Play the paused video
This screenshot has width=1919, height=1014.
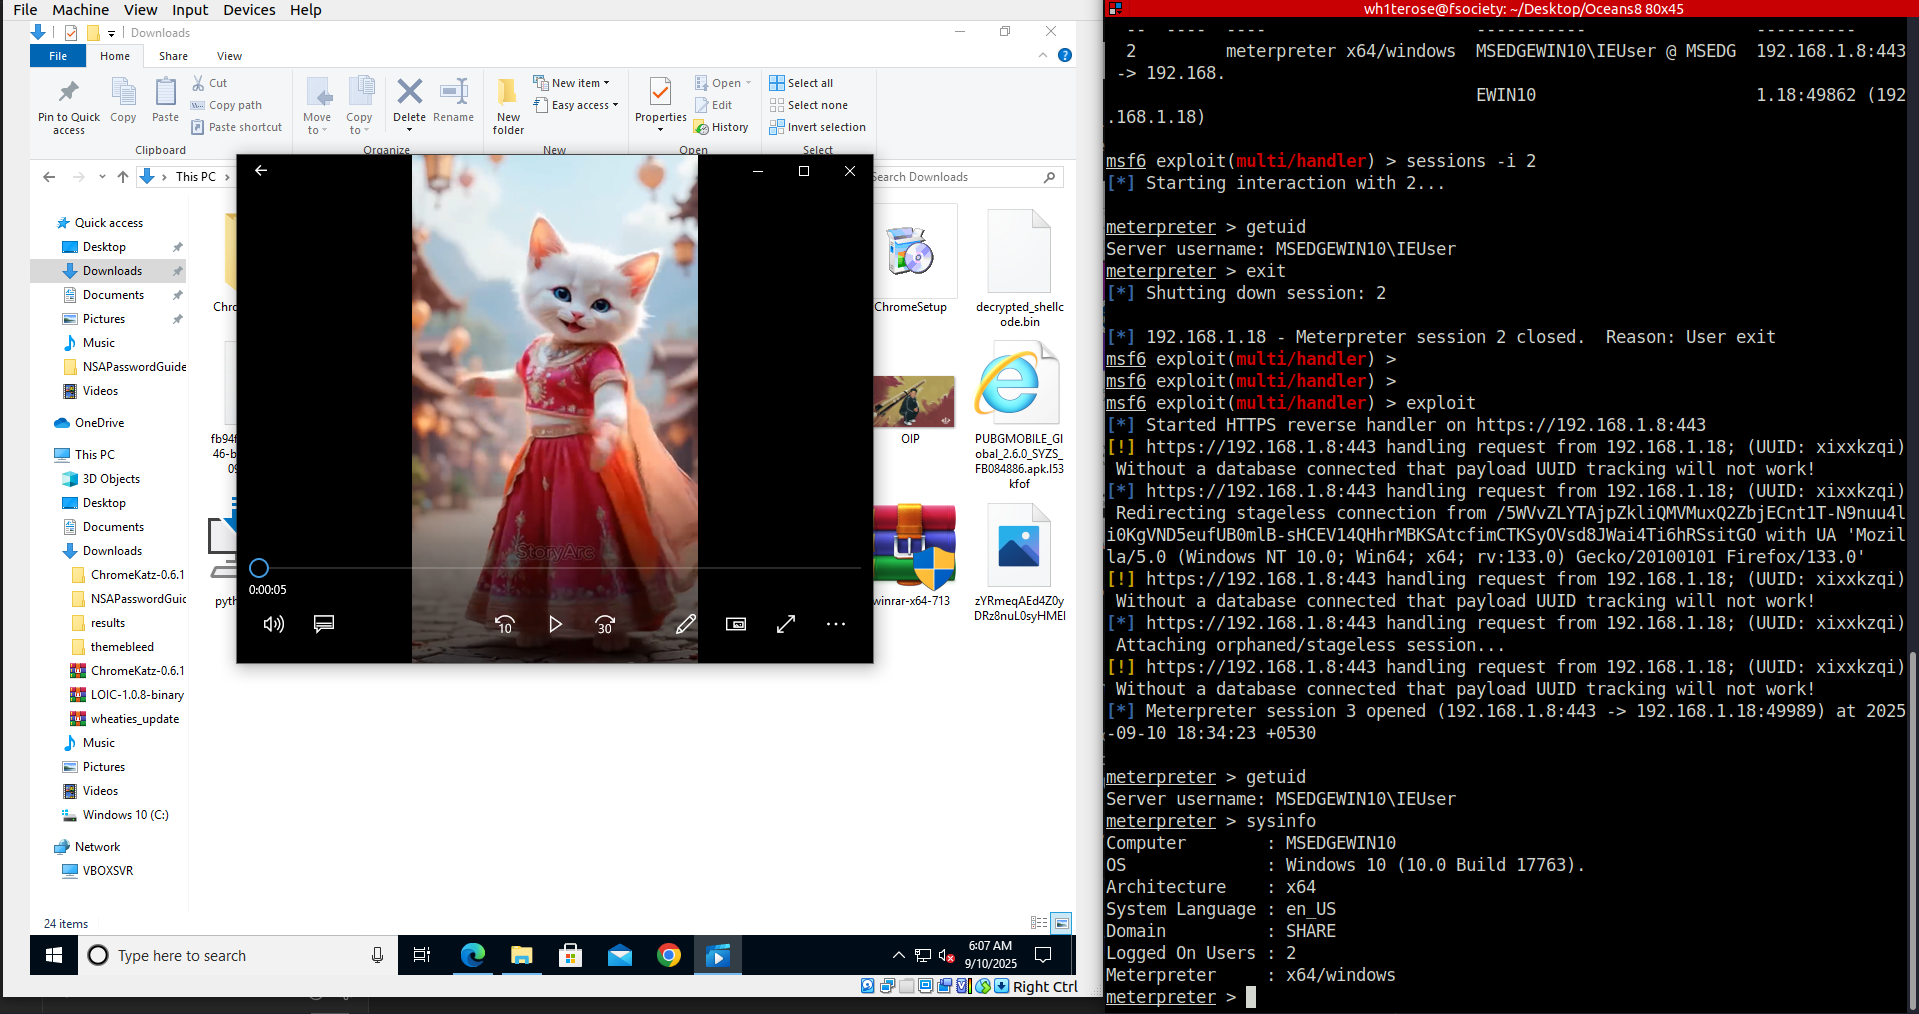(x=555, y=624)
